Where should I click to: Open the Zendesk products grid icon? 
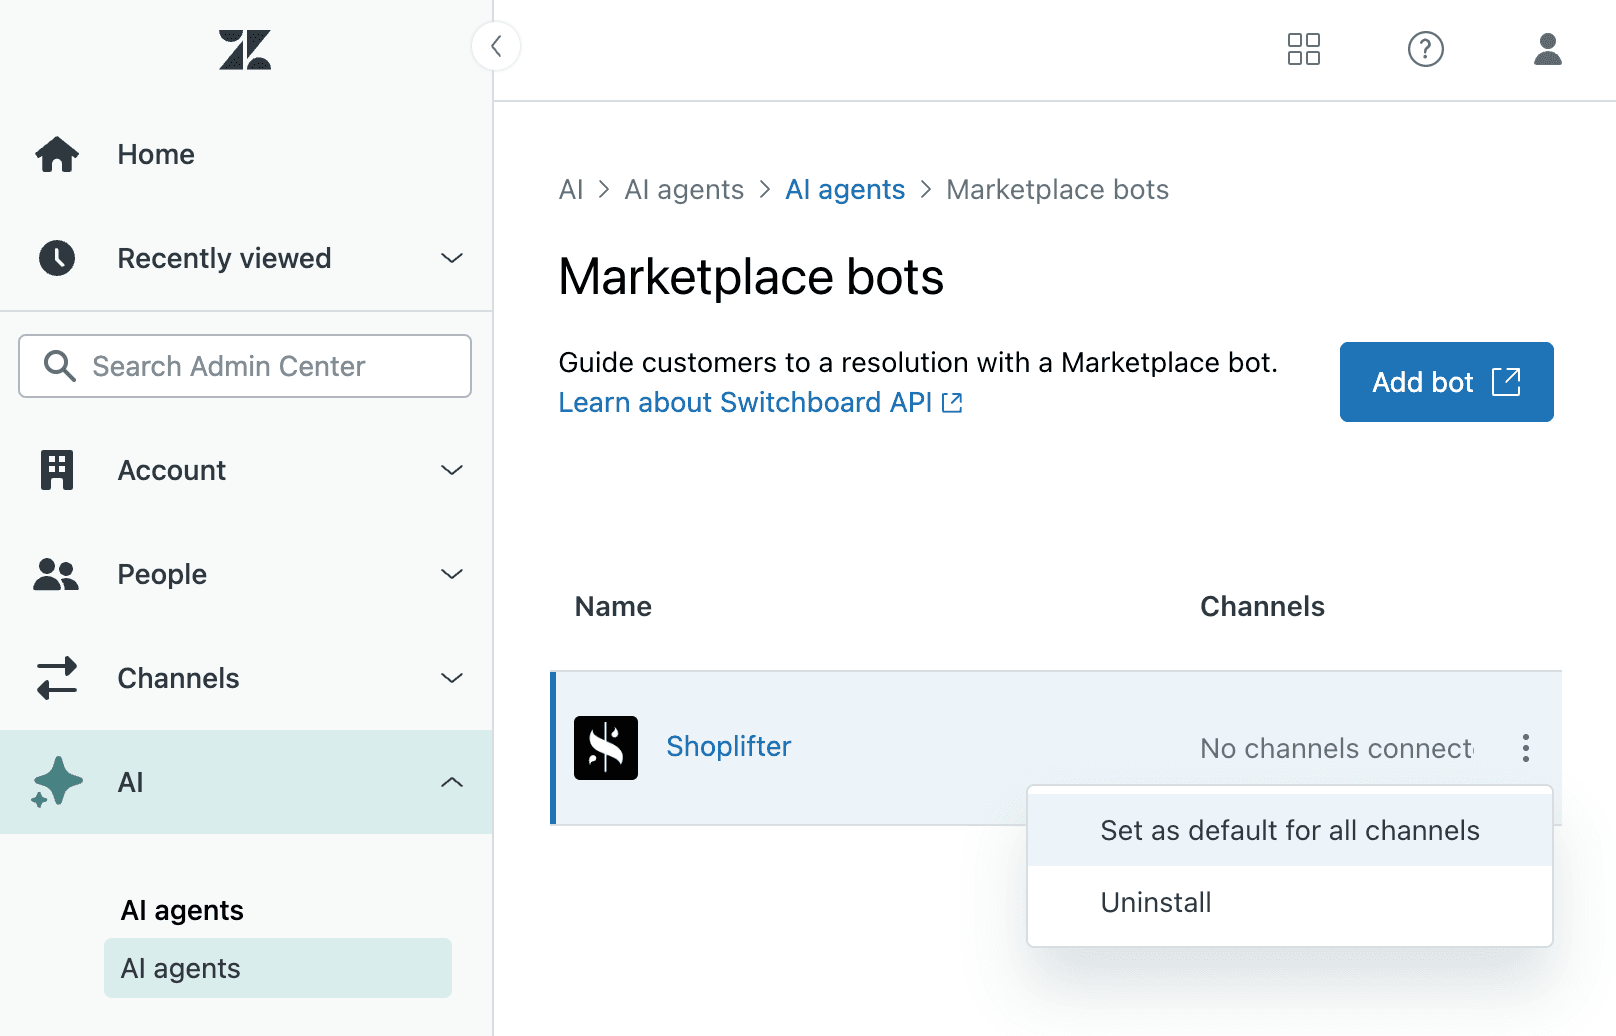tap(1304, 49)
